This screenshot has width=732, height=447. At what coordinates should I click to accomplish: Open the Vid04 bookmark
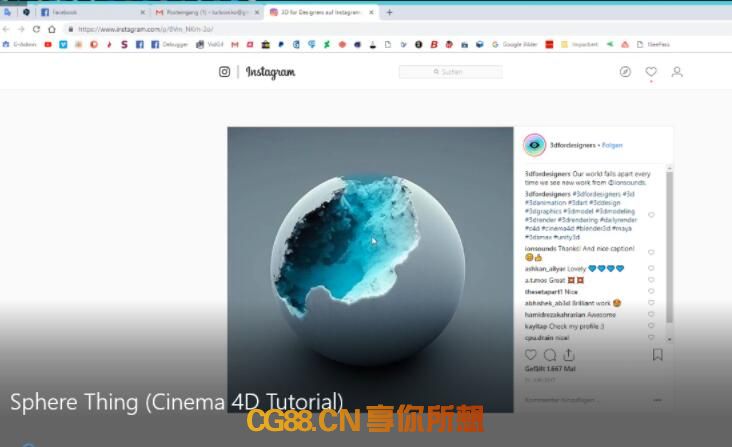210,44
